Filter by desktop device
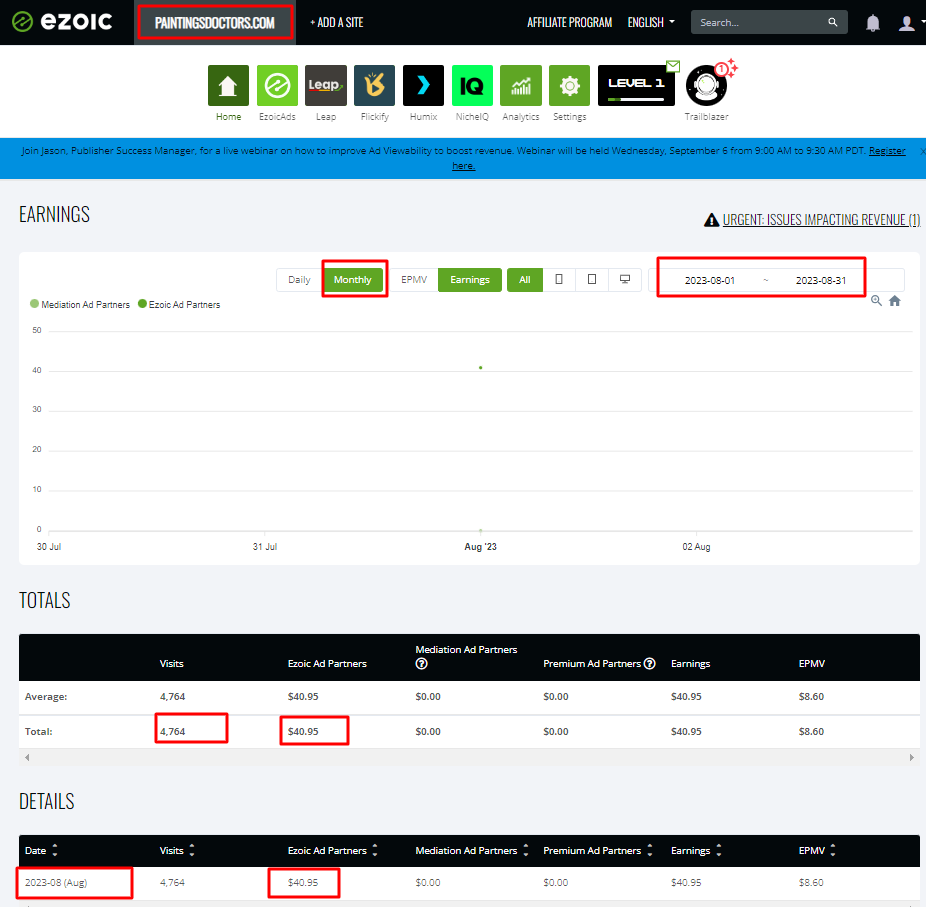Image resolution: width=926 pixels, height=907 pixels. 625,280
